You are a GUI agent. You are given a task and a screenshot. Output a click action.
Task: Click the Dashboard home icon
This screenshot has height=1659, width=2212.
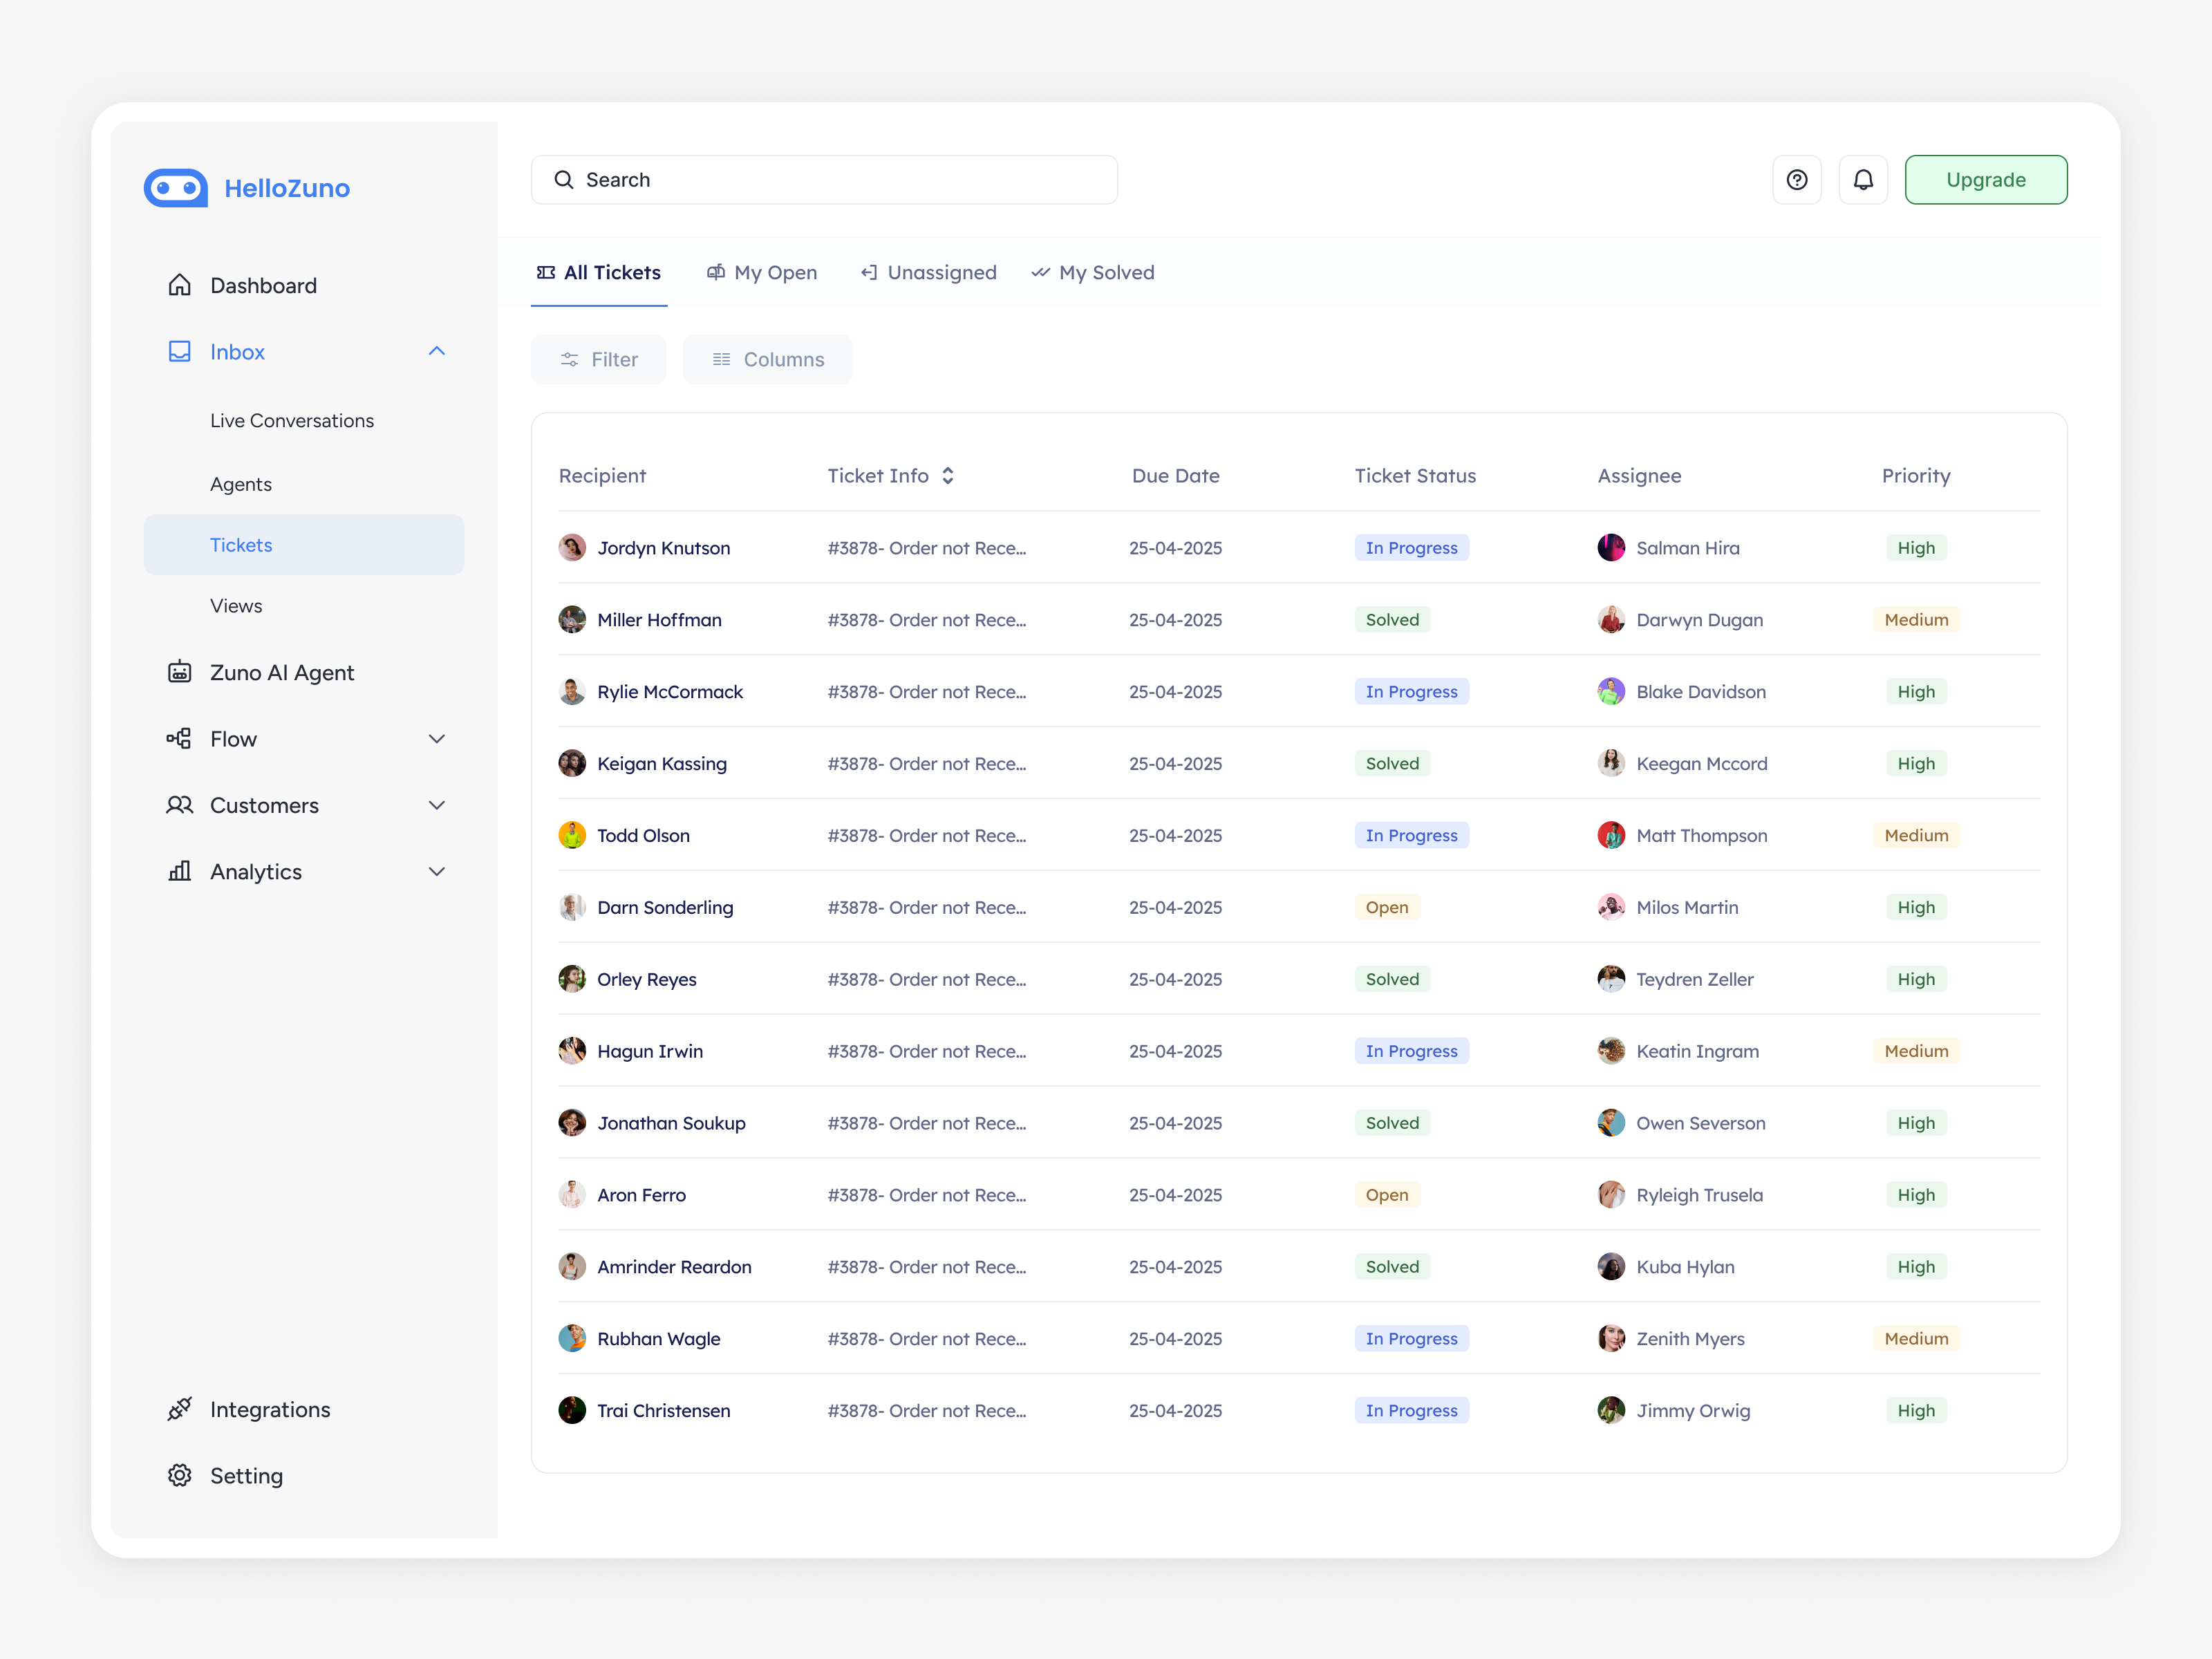pyautogui.click(x=180, y=285)
